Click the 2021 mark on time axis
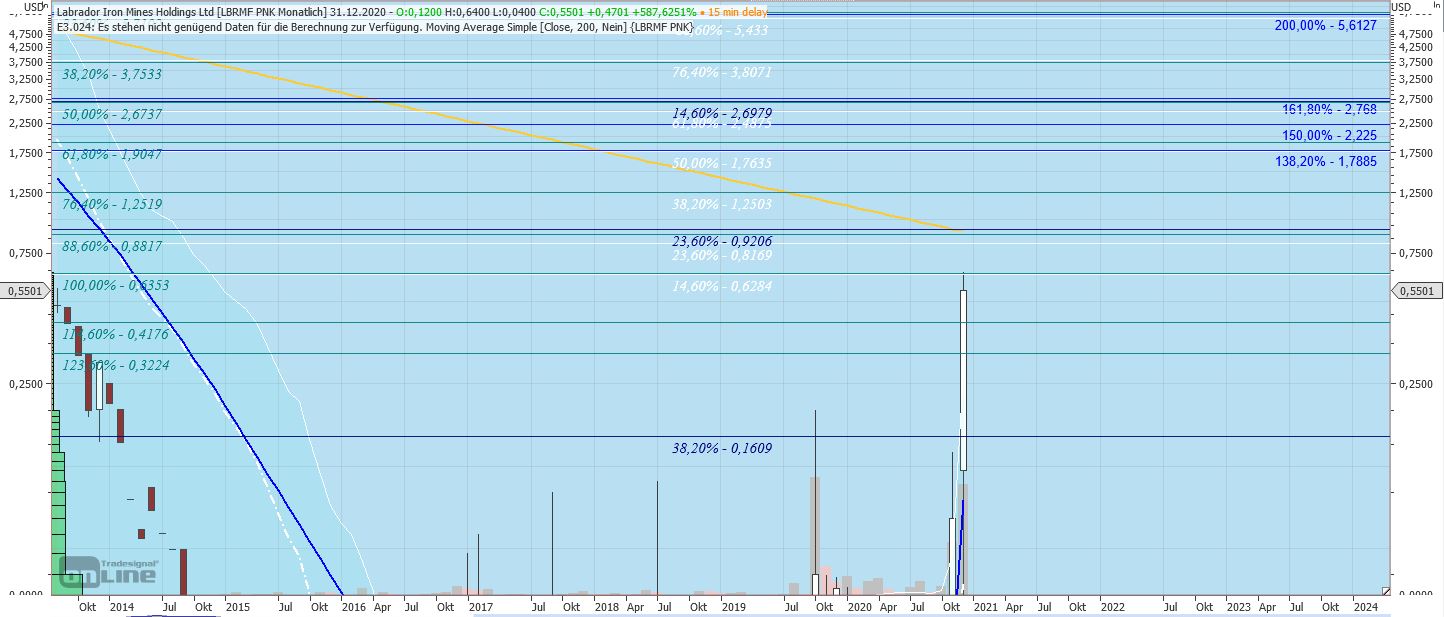1444x617 pixels. pos(984,606)
